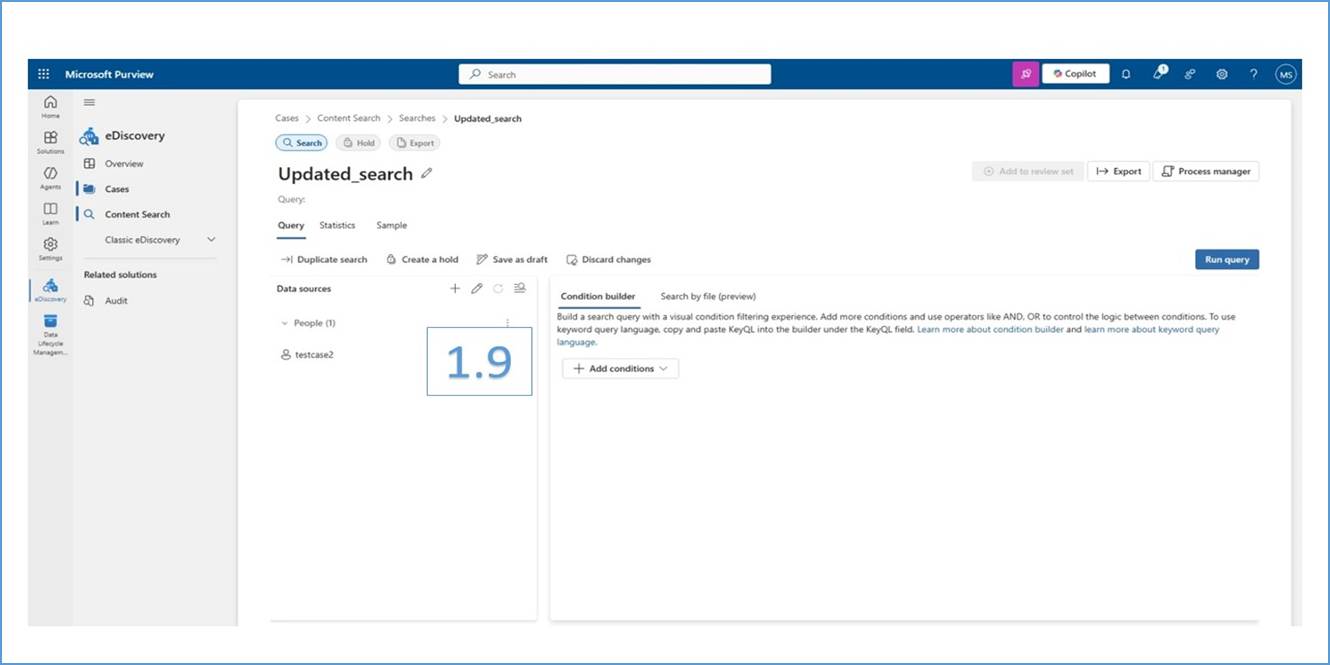Click the pink icon next to Copilot
The height and width of the screenshot is (665, 1330).
point(1025,74)
